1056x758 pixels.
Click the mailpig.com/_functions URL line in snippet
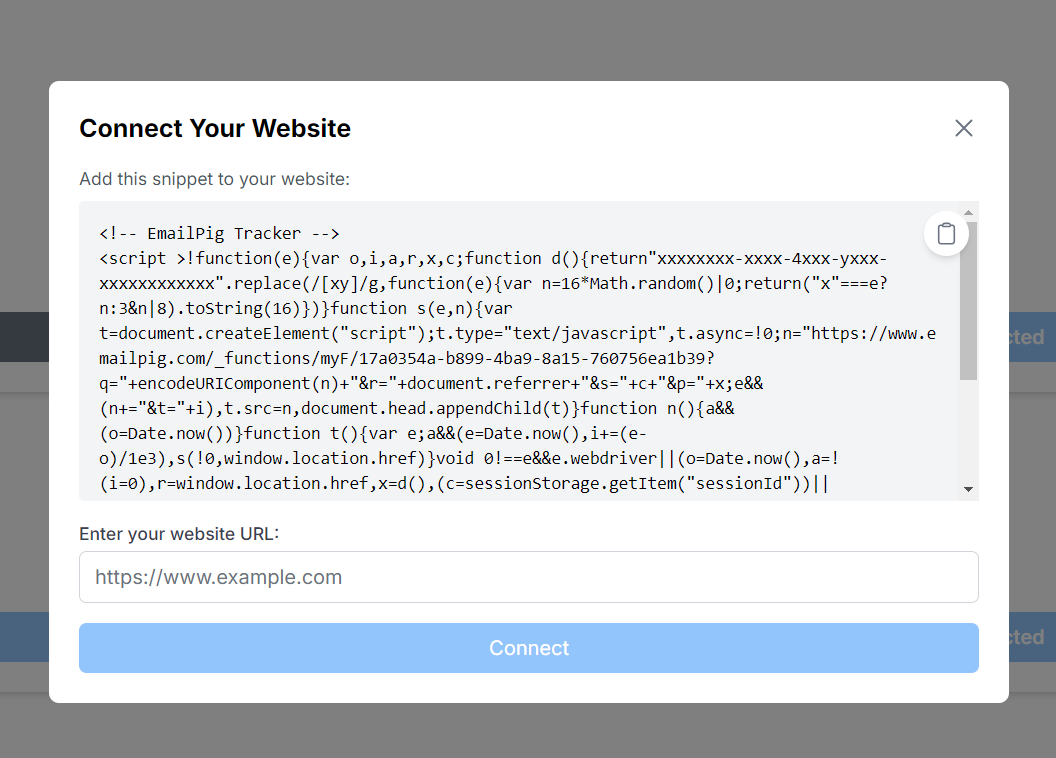407,358
